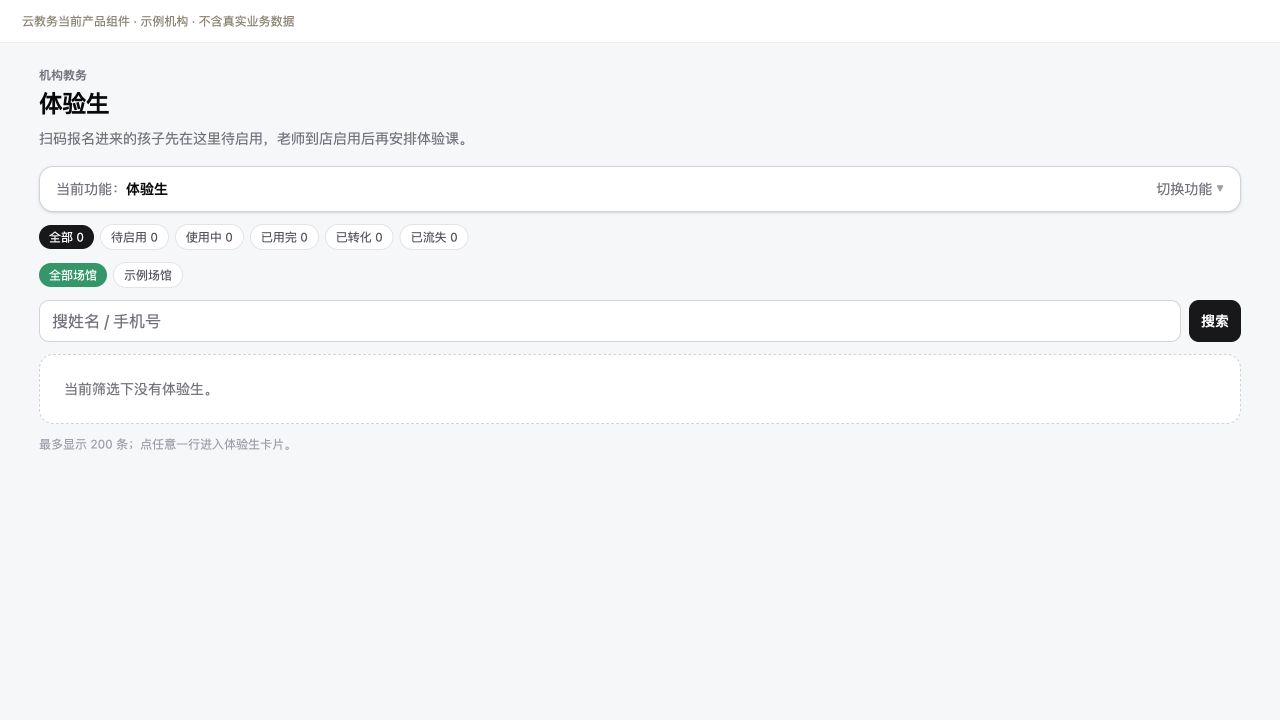Open the 切换功能 dropdown

[1189, 189]
